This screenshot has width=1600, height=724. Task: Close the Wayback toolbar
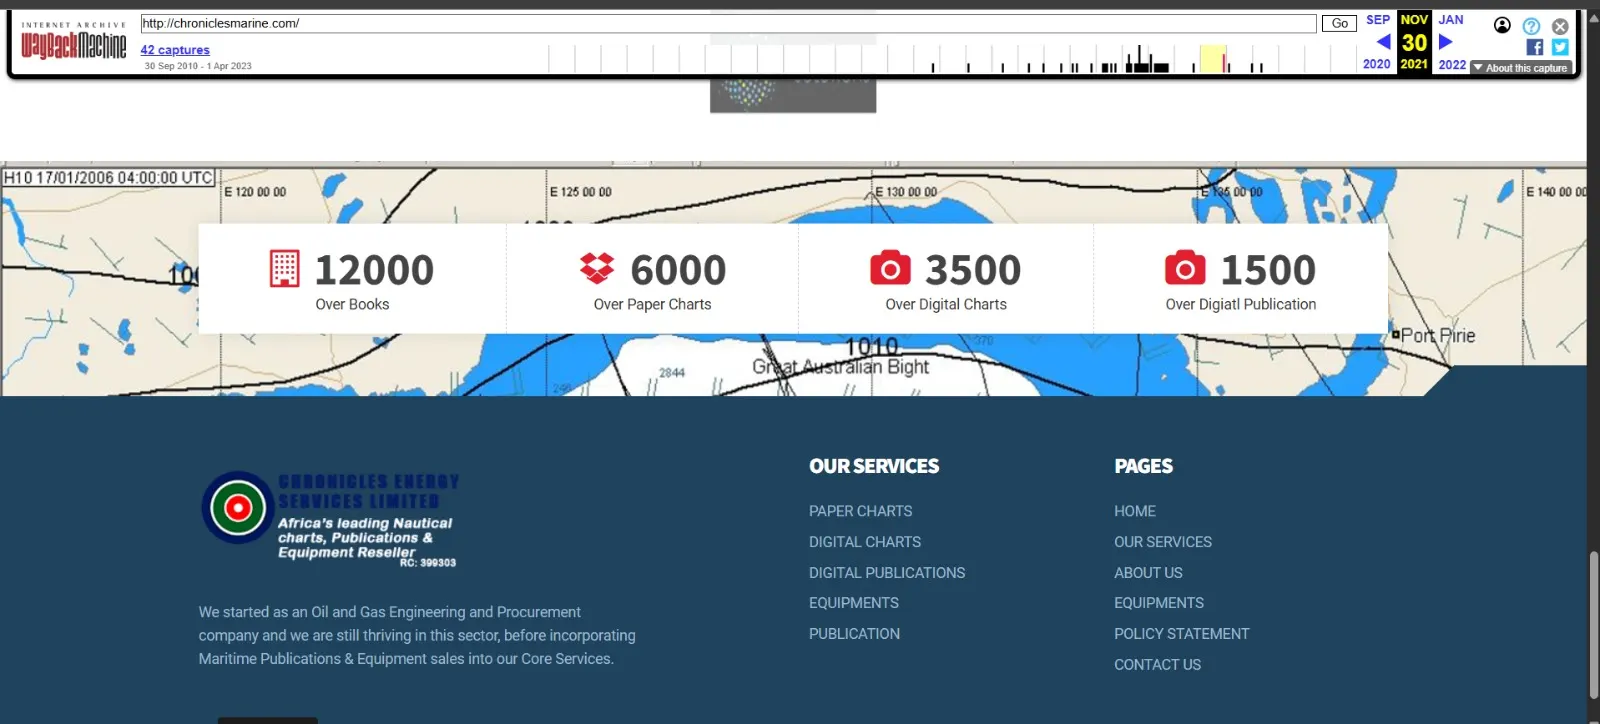tap(1560, 26)
